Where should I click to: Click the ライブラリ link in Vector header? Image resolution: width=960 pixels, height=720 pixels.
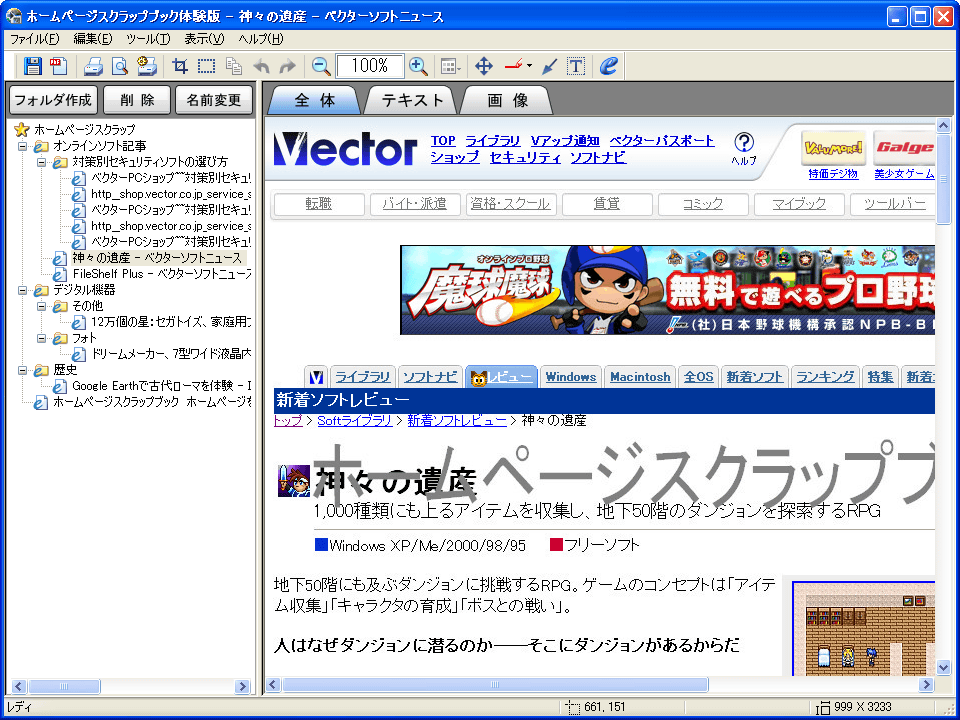tap(492, 141)
